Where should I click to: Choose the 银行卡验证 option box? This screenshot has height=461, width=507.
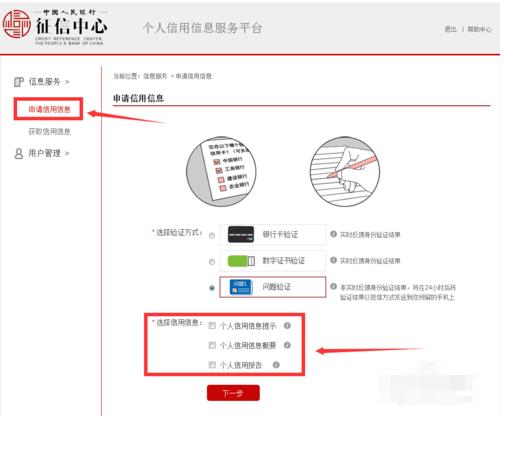pyautogui.click(x=273, y=234)
